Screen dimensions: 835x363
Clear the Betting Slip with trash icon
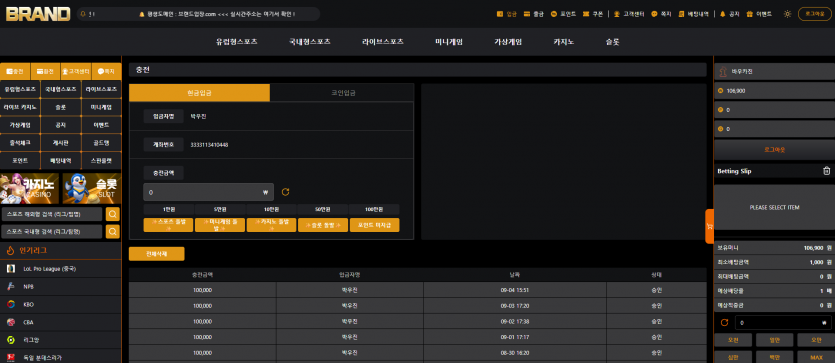click(826, 171)
